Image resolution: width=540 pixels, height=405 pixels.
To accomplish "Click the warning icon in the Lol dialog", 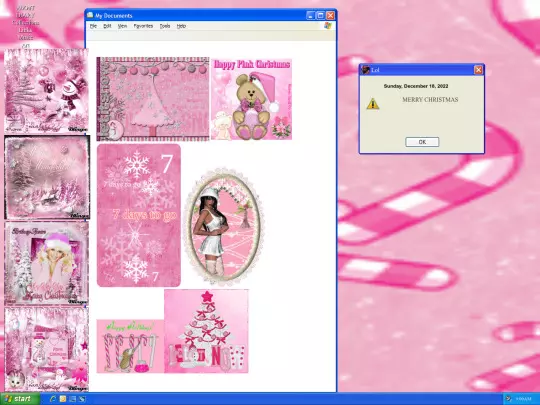I will click(373, 103).
